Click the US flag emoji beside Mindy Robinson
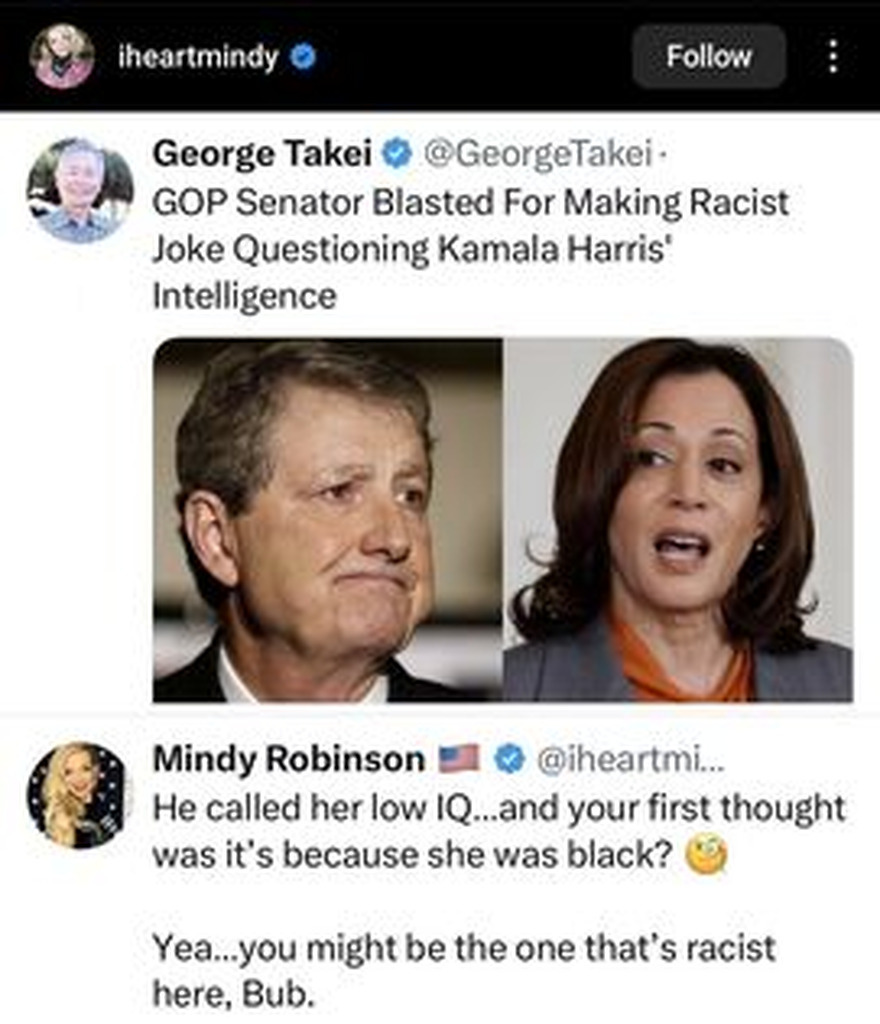 pos(461,759)
